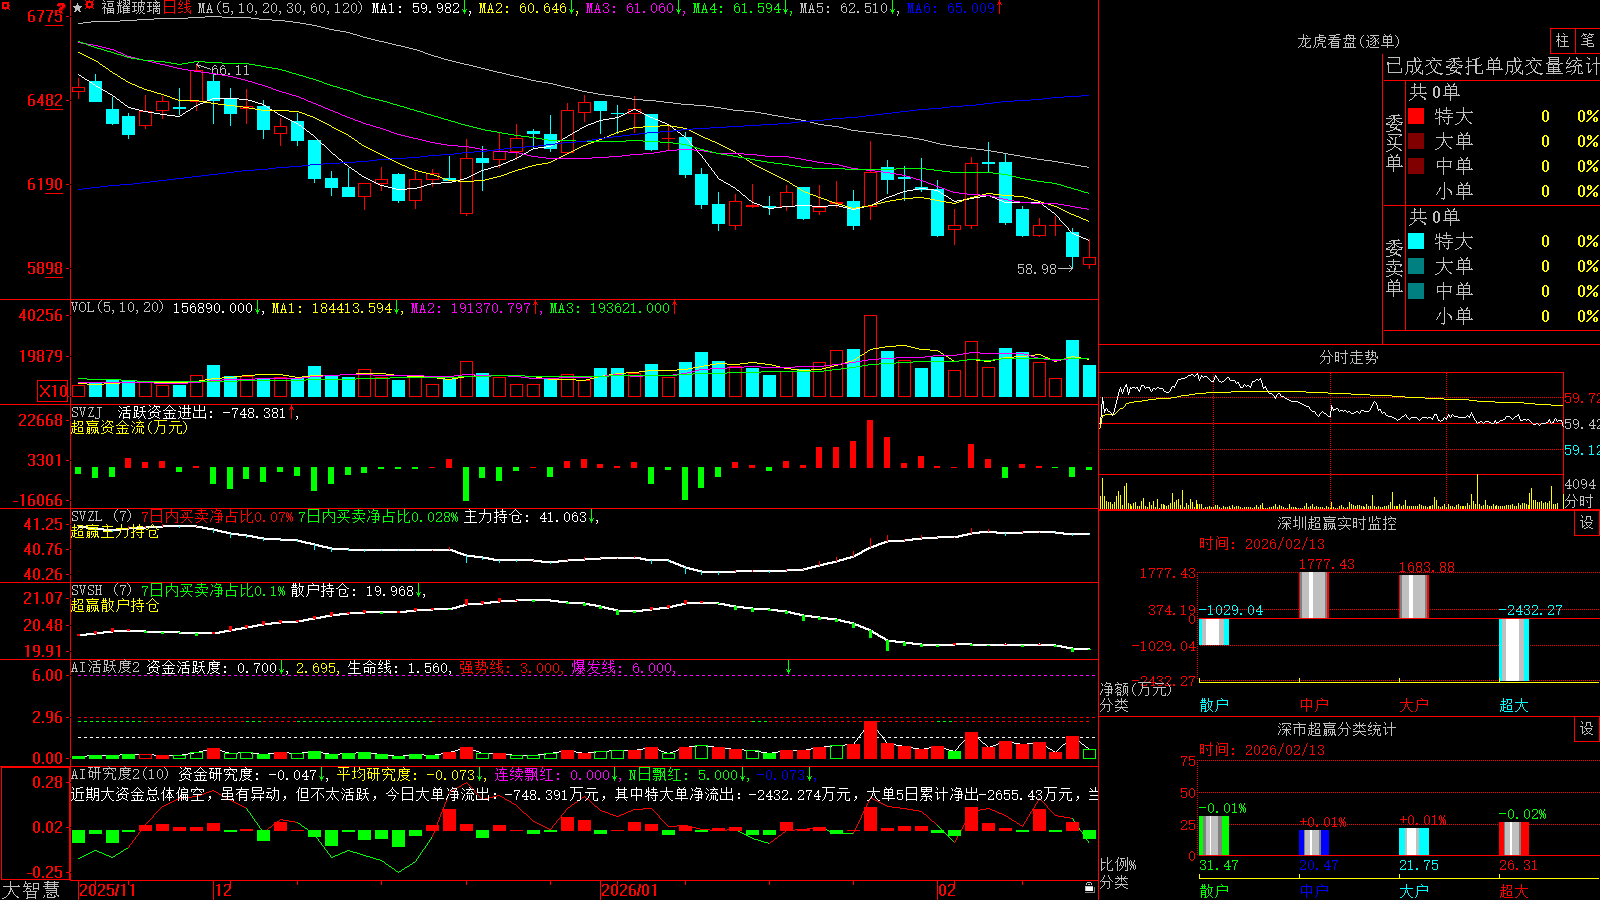Click AI研究度2(10) indicator label
Image resolution: width=1600 pixels, height=900 pixels.
pyautogui.click(x=120, y=774)
